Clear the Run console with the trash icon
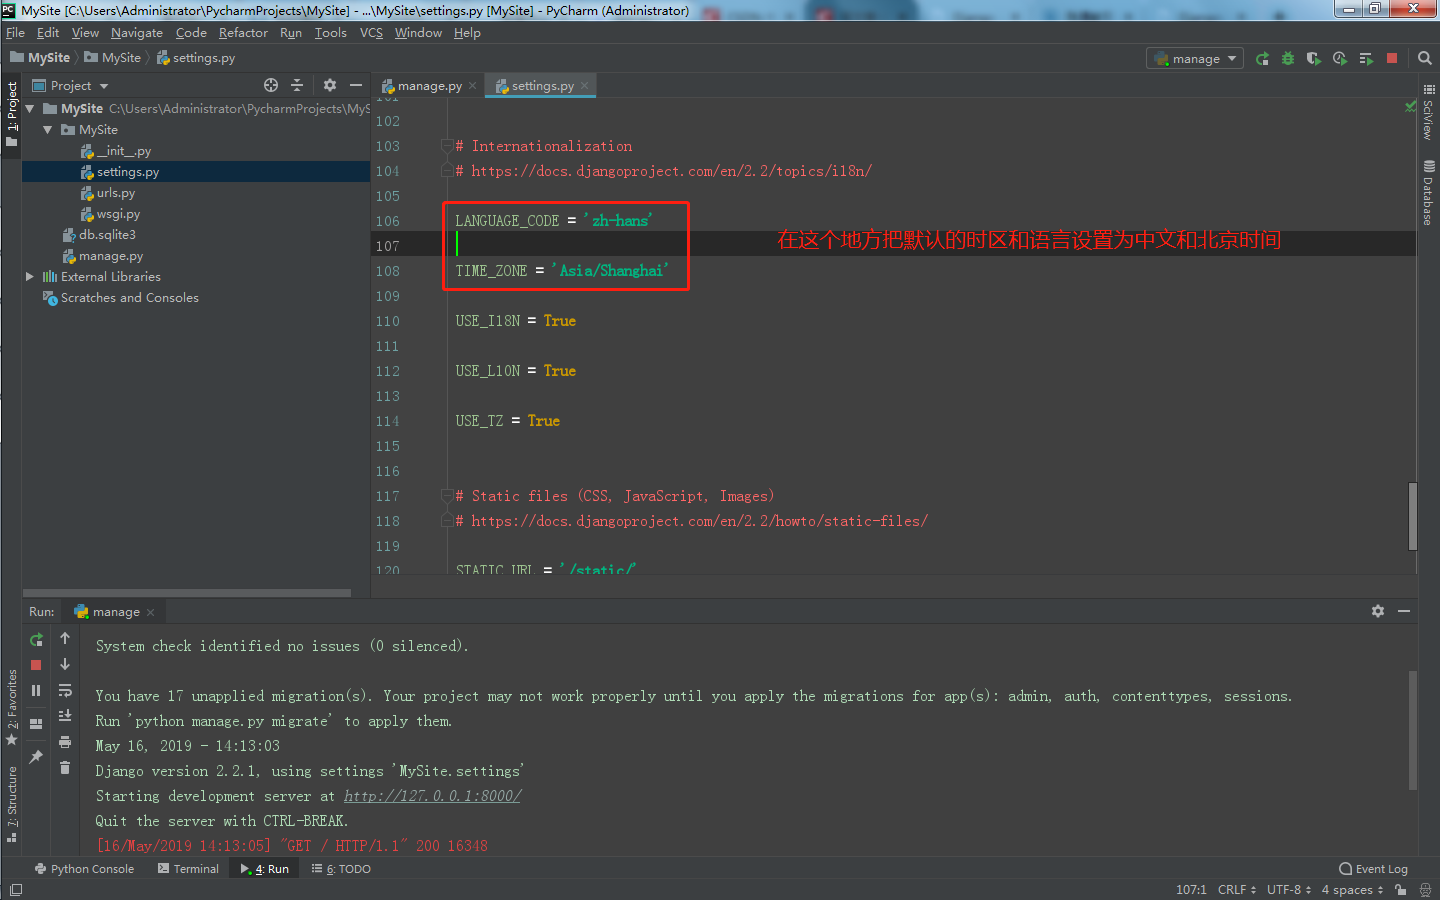 click(x=64, y=768)
